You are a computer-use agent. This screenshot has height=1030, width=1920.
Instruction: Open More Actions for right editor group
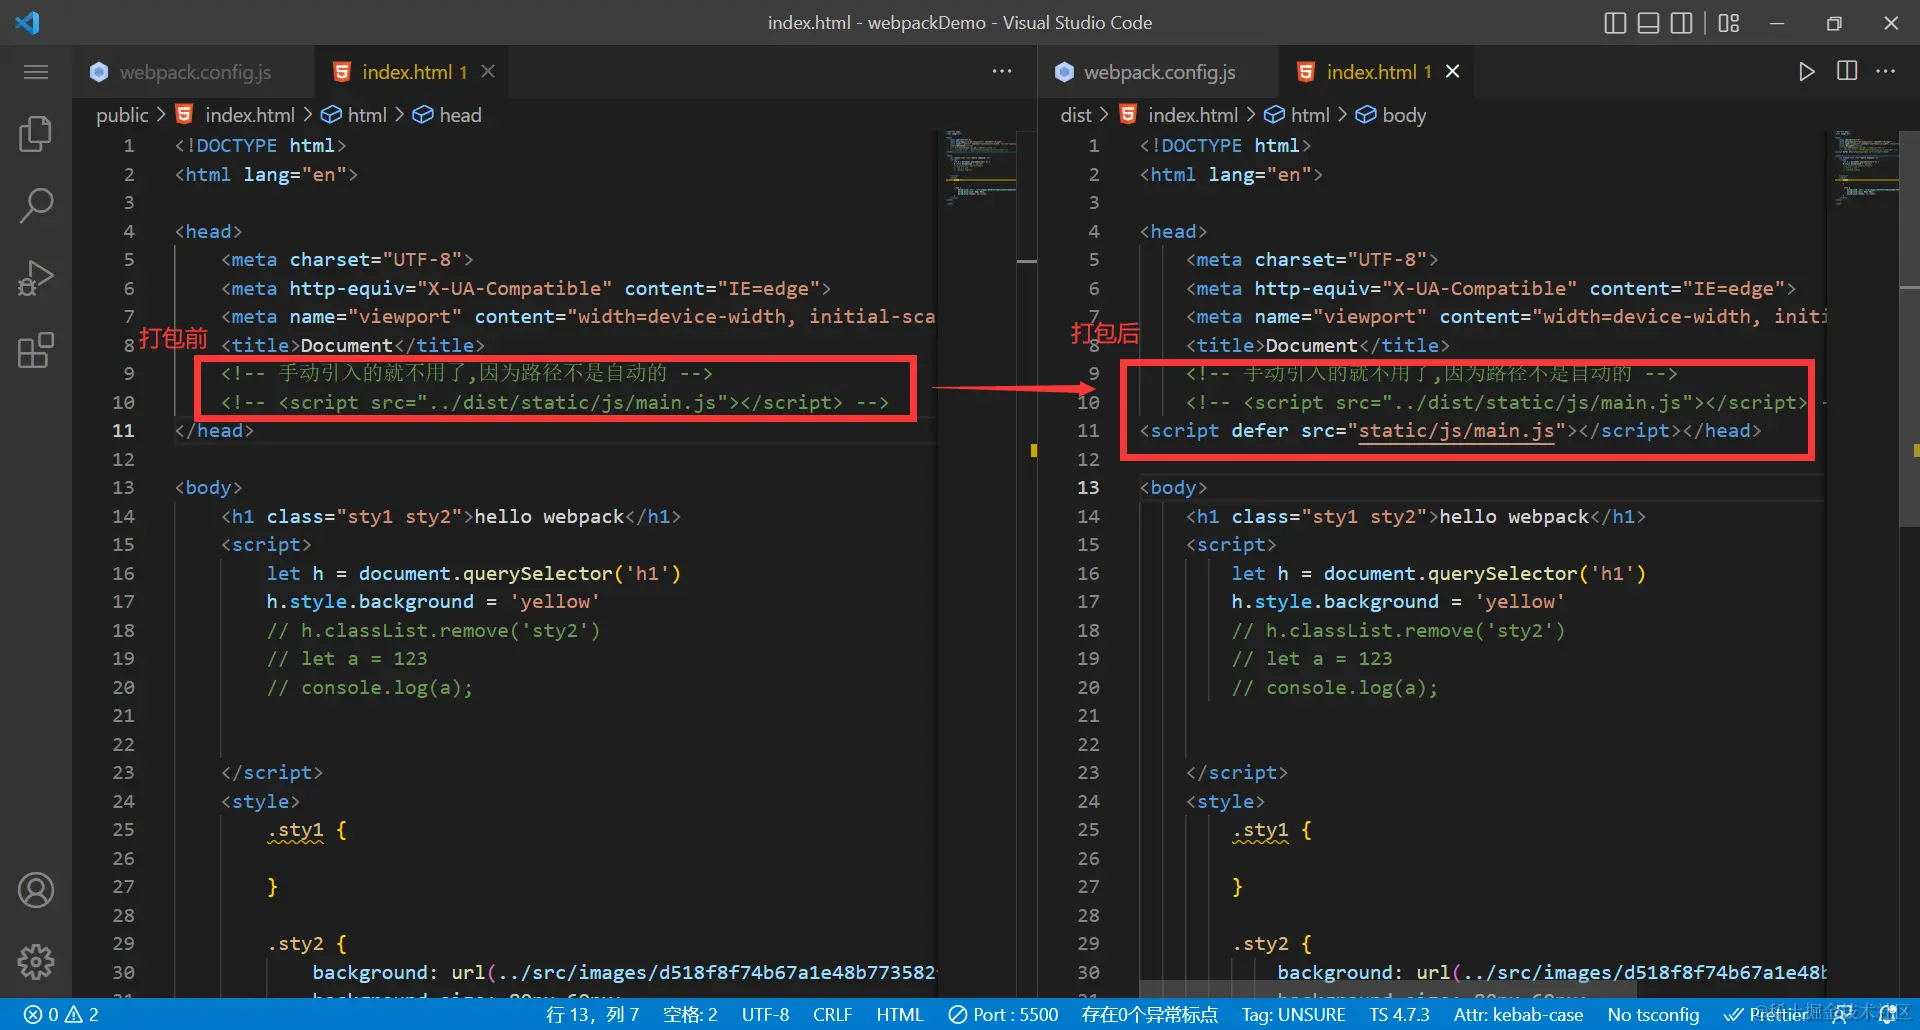pyautogui.click(x=1886, y=71)
